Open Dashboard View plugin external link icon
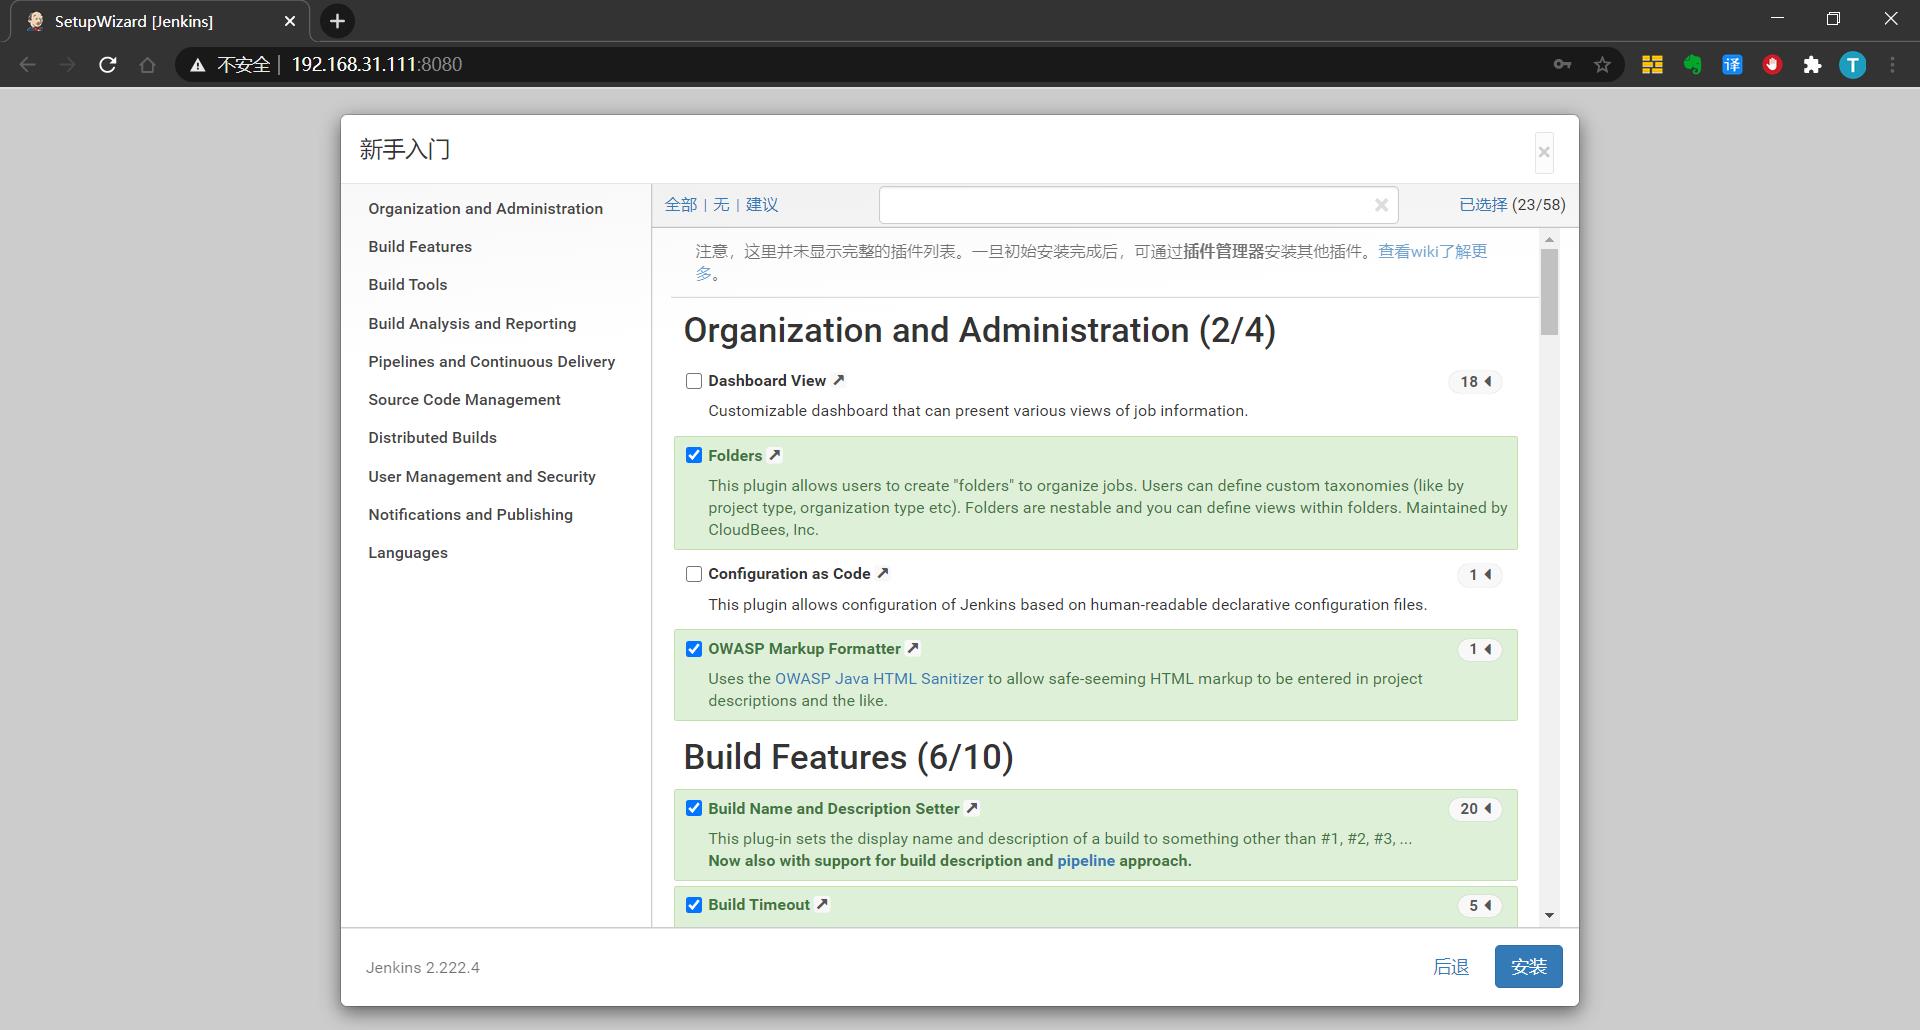 coord(839,380)
